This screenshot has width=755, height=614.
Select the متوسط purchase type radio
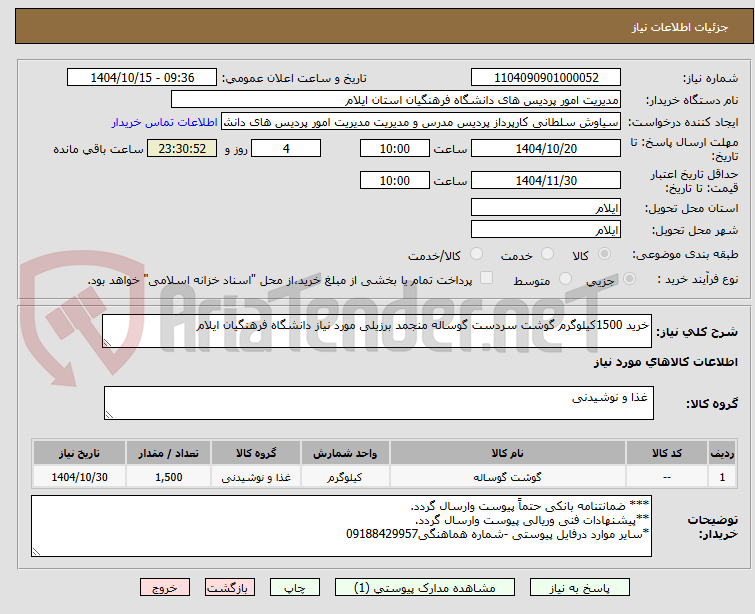[565, 279]
